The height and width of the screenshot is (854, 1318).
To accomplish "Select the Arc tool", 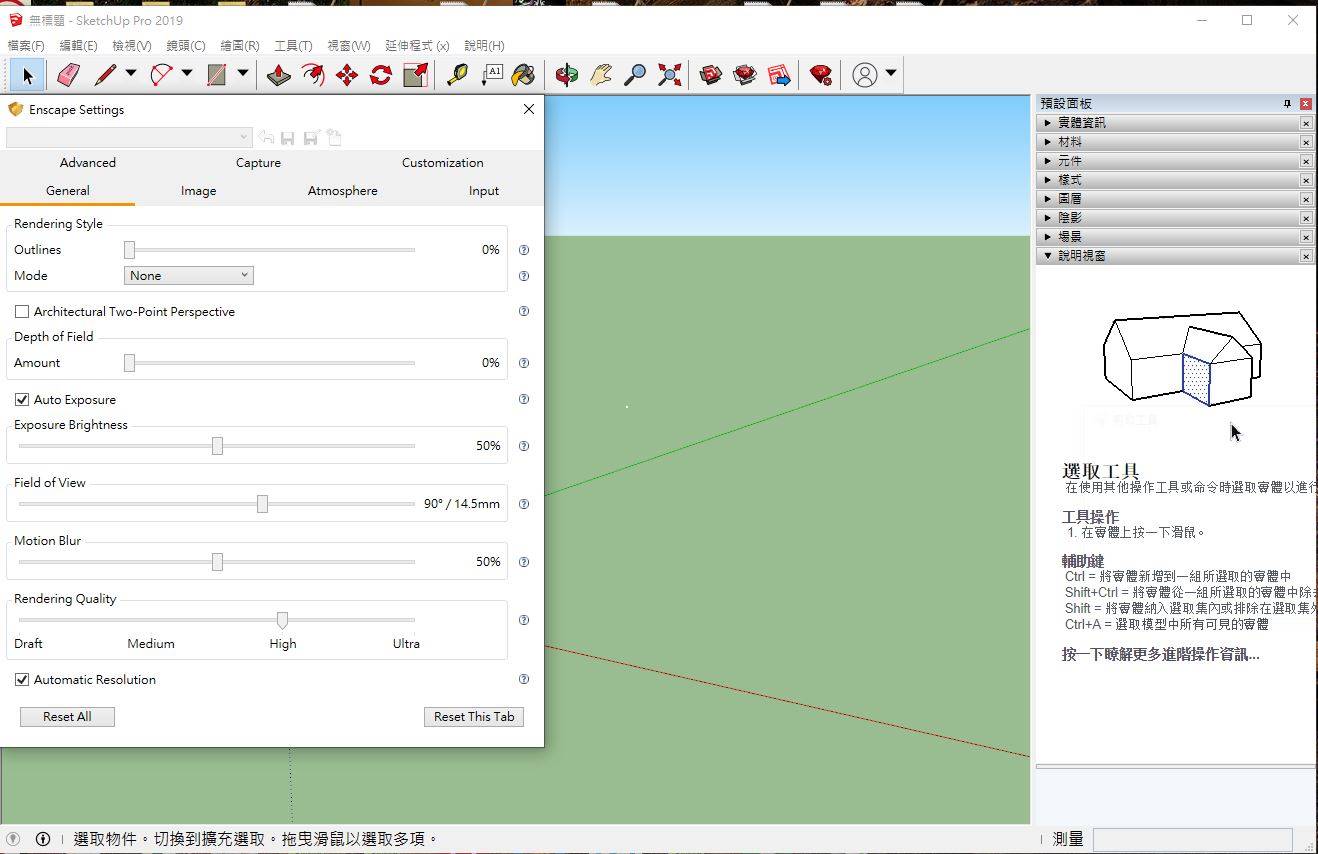I will click(161, 75).
